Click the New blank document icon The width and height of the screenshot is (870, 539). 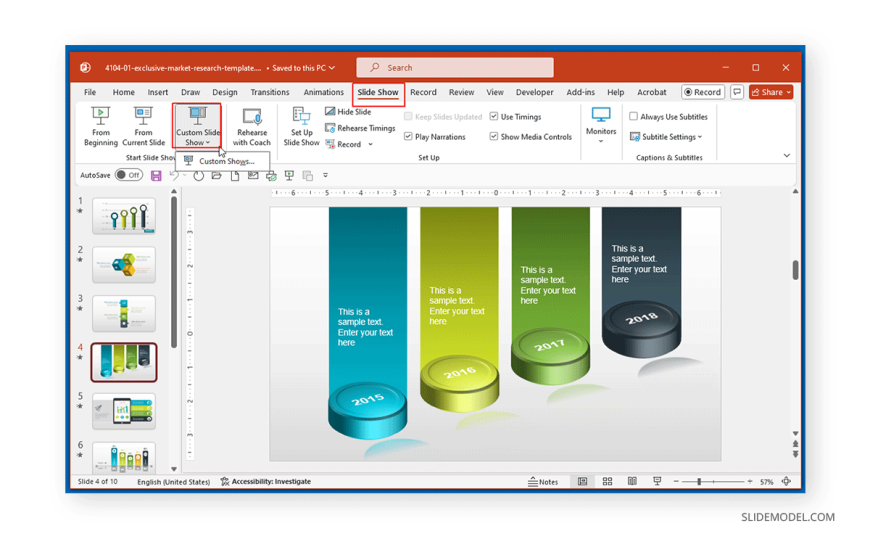[x=235, y=175]
